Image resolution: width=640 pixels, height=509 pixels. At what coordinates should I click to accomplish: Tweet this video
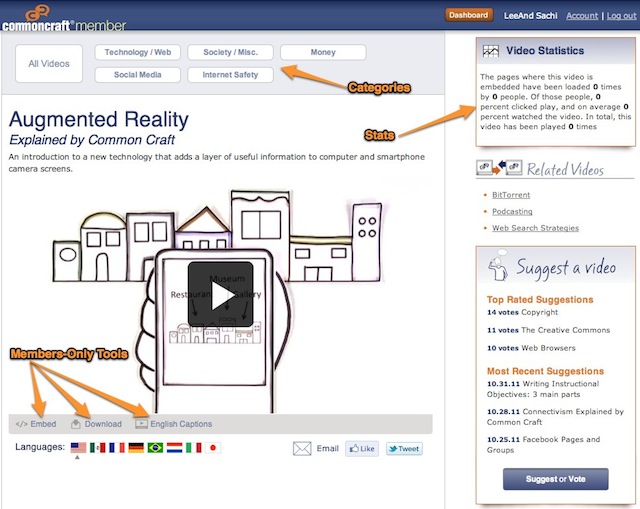click(x=404, y=449)
